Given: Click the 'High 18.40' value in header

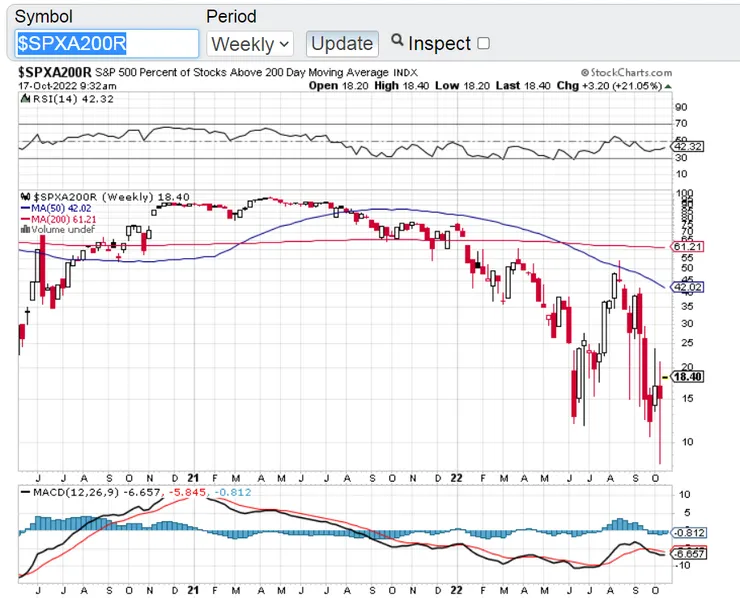Looking at the screenshot, I should (x=402, y=86).
